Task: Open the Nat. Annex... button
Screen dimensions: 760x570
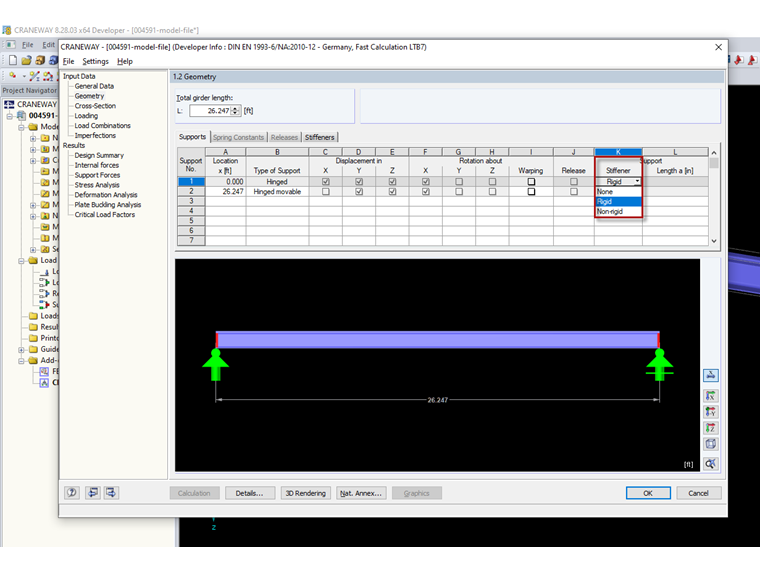Action: pos(361,493)
